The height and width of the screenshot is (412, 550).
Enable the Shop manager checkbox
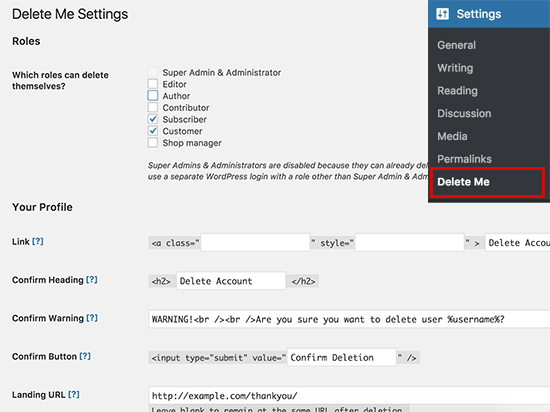tap(153, 143)
